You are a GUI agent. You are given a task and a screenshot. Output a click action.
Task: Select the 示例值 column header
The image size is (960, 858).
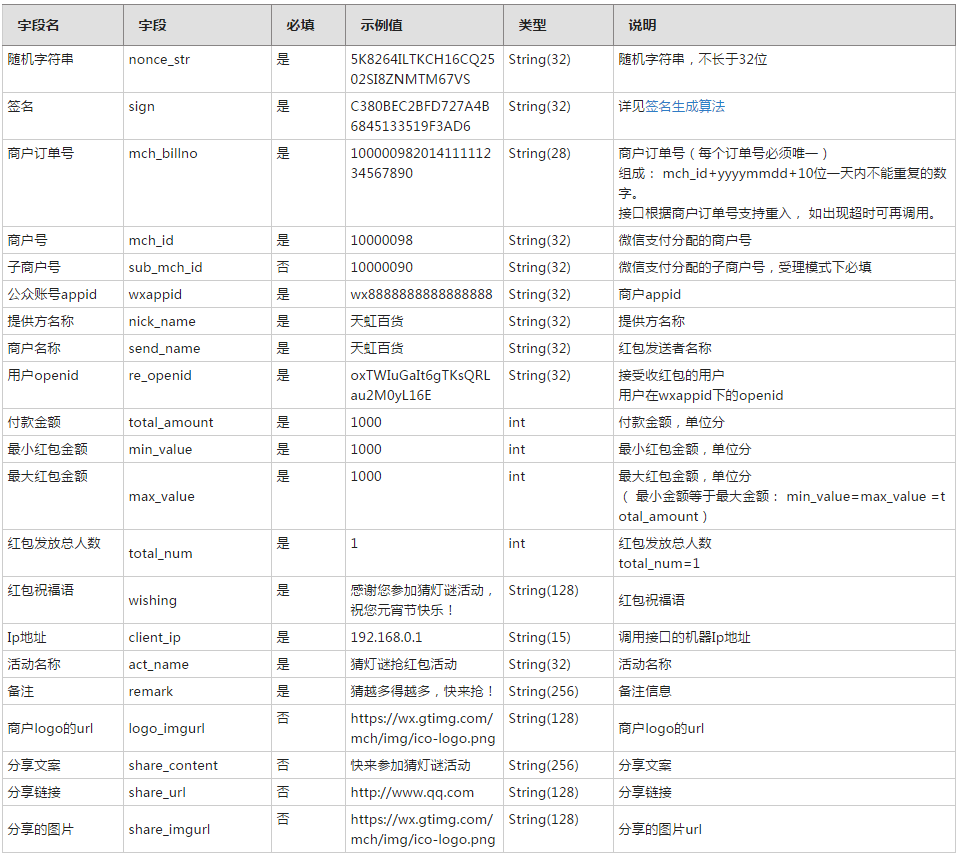pos(381,25)
